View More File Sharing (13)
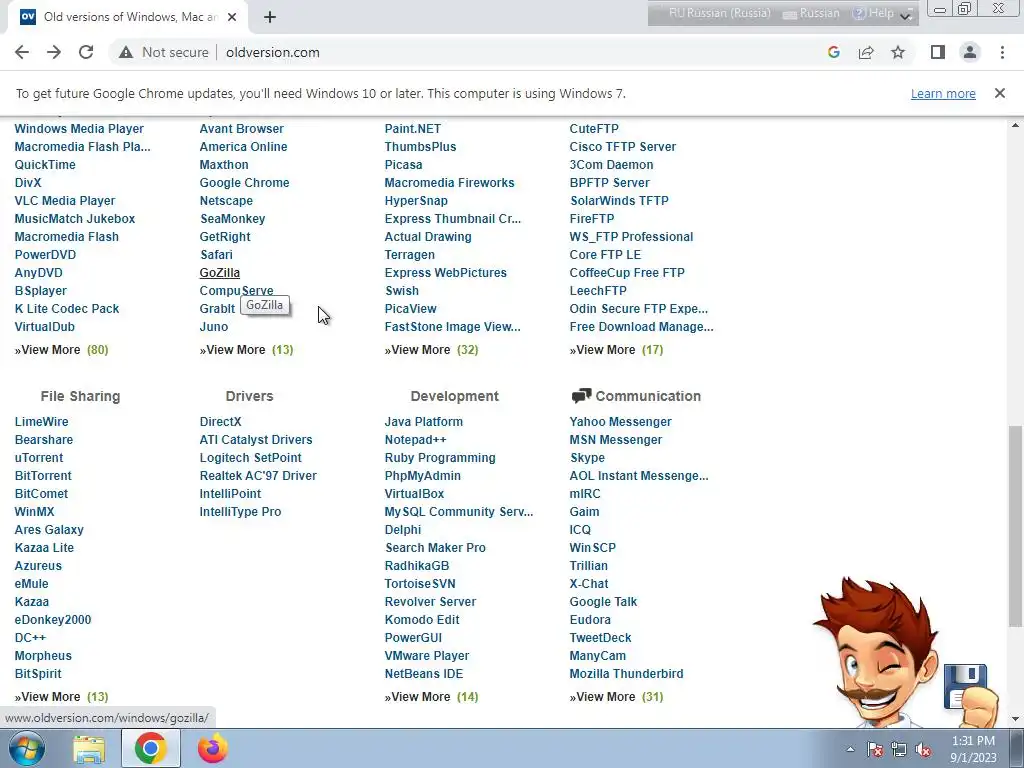The width and height of the screenshot is (1024, 768). click(61, 697)
